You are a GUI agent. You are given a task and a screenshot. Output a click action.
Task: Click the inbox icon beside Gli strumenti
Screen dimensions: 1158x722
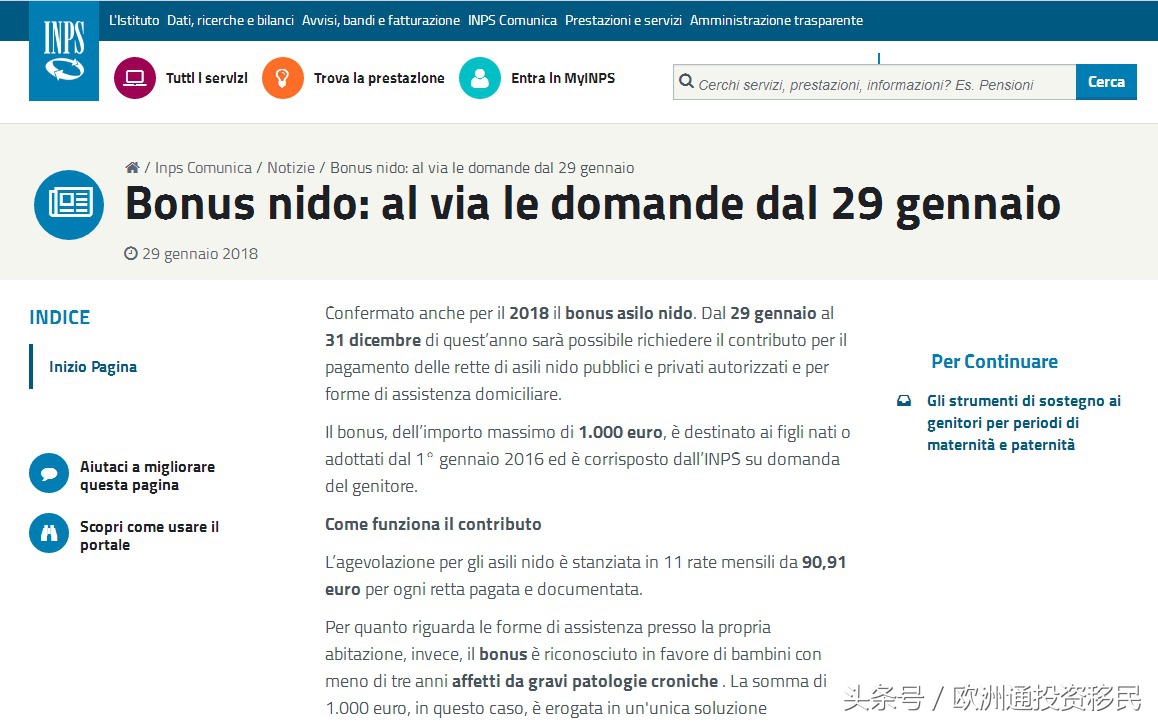click(904, 401)
